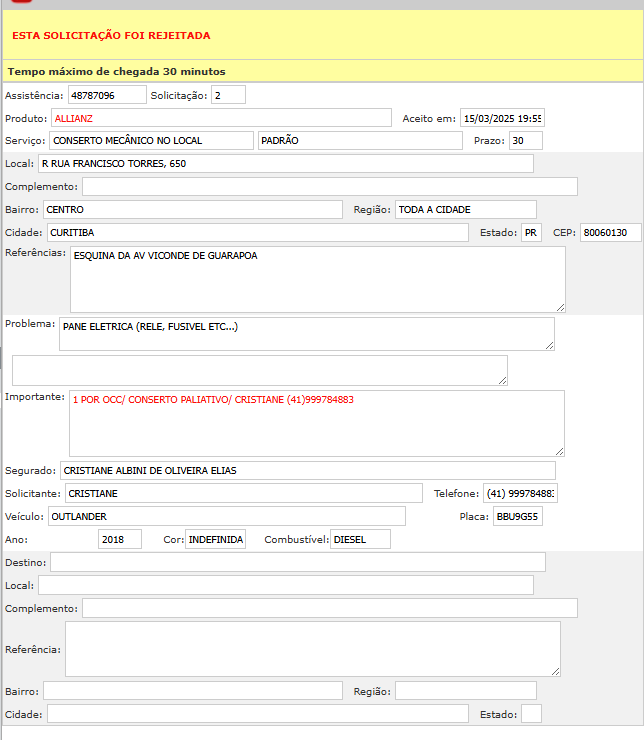Select the Solicitação field
Viewport: 644px width, 740px height.
pos(228,95)
